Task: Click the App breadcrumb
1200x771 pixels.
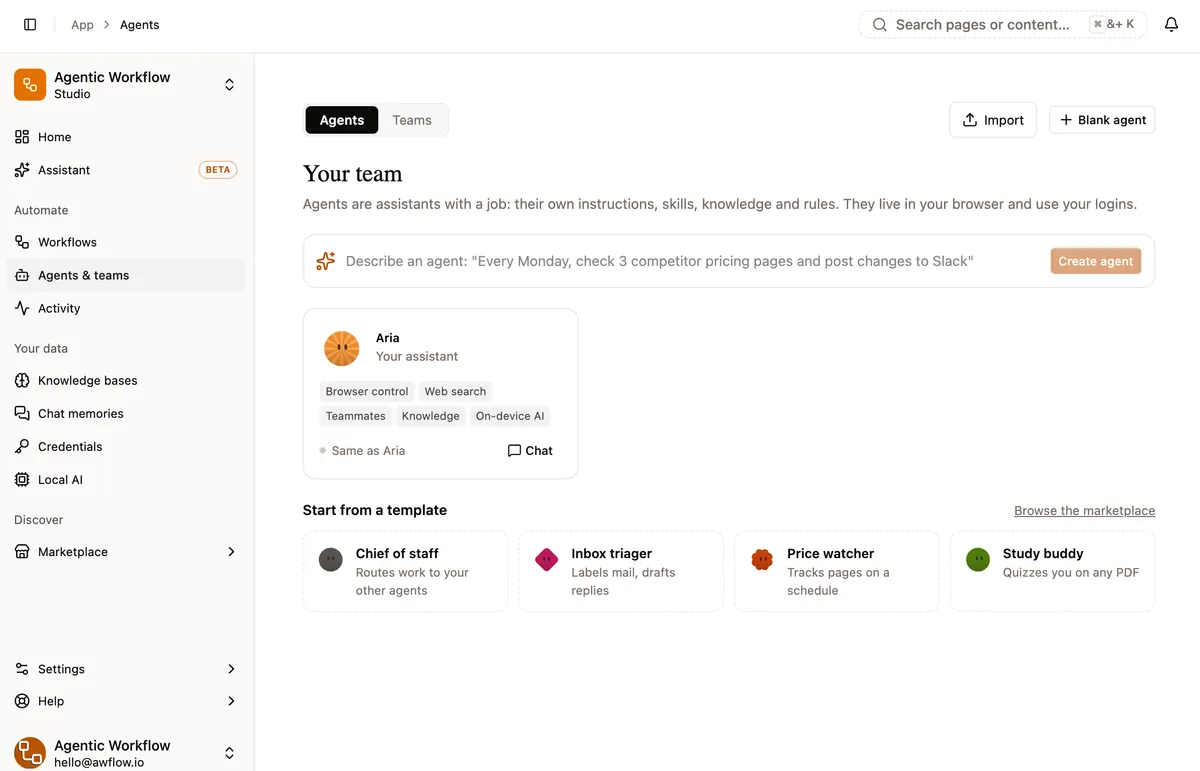Action: (82, 25)
